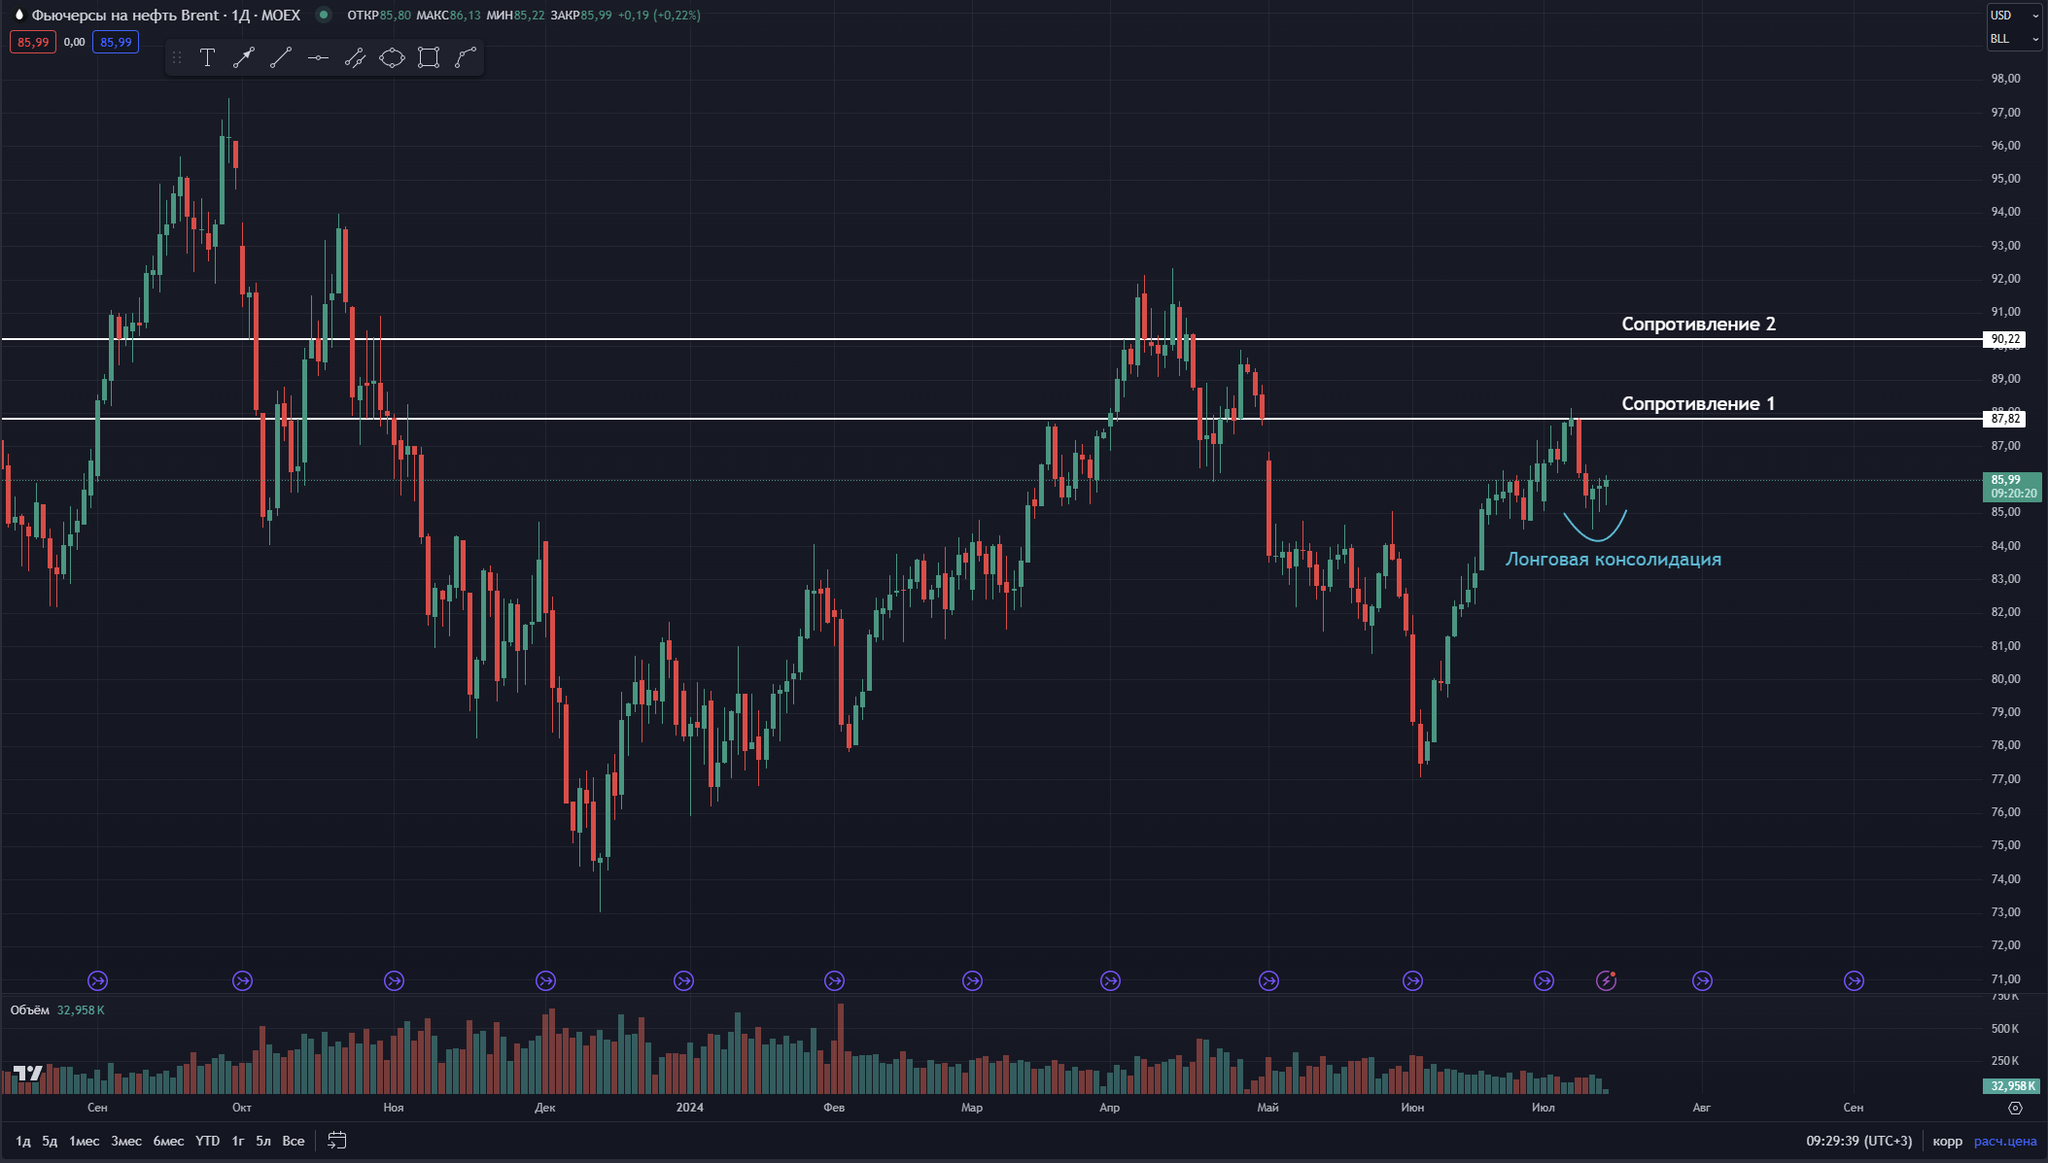
Task: Click the lightning event marker icon
Action: pos(1606,981)
